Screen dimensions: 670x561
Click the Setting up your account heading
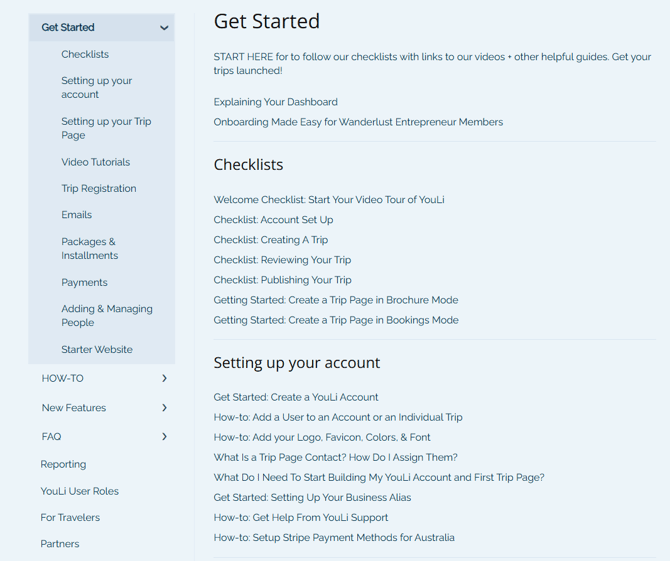(x=297, y=363)
